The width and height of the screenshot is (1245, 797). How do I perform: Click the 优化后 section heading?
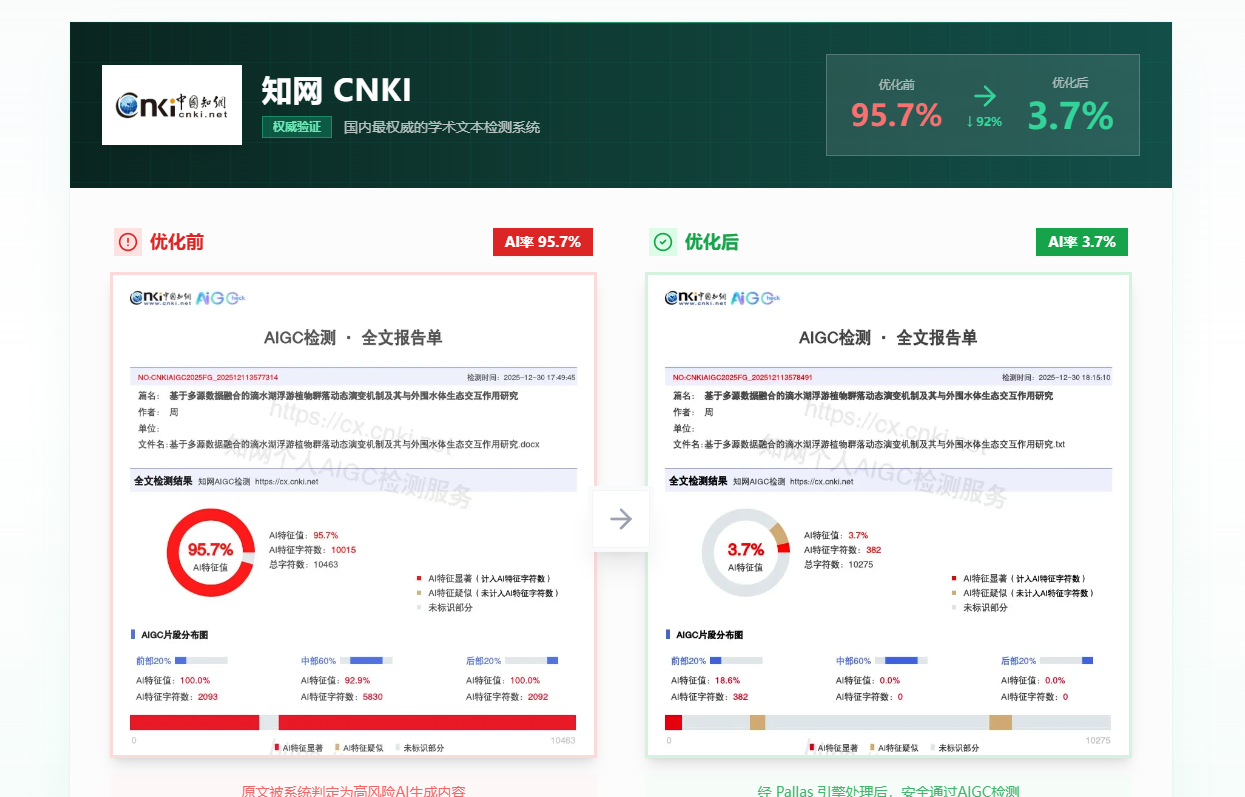click(712, 242)
